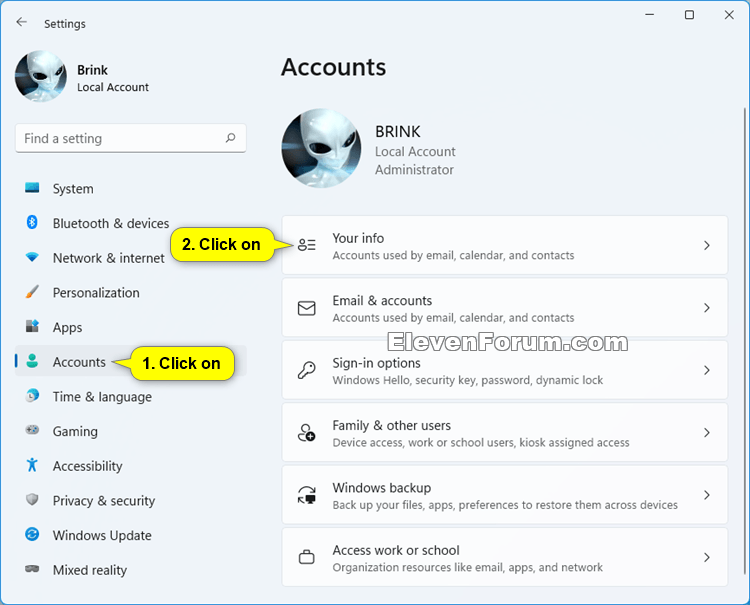Click the Mixed reality headset icon
Image resolution: width=750 pixels, height=605 pixels.
click(32, 569)
